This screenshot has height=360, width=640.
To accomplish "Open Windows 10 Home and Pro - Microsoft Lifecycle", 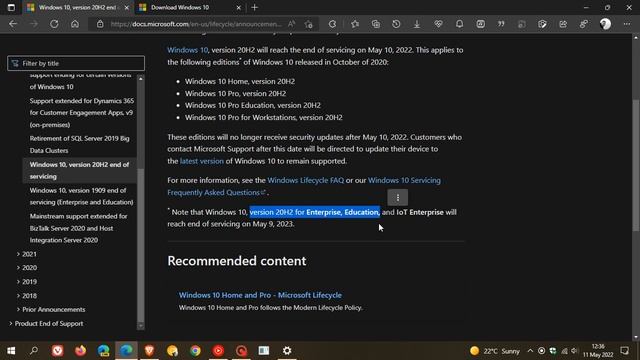I will point(260,295).
